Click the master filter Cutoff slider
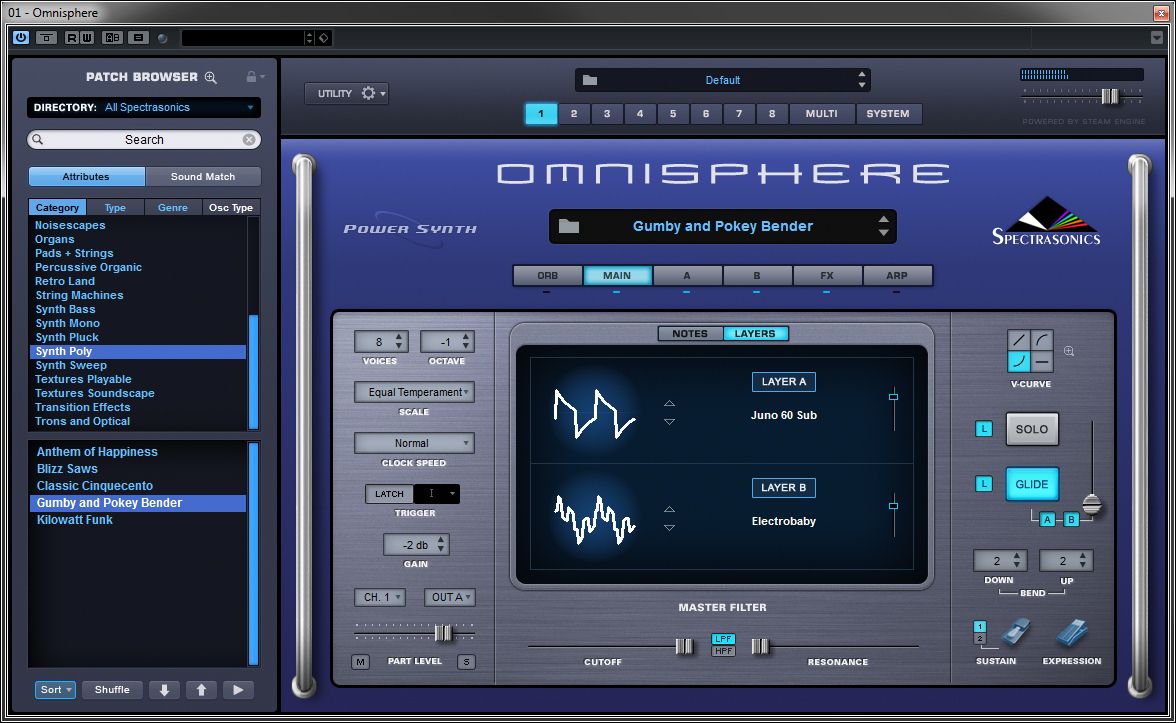This screenshot has width=1176, height=723. [x=684, y=646]
